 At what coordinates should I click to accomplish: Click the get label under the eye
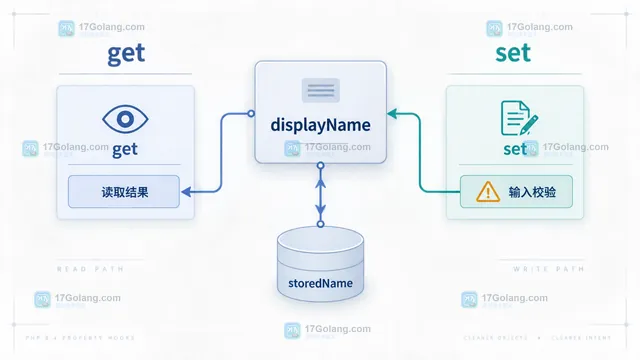tap(125, 149)
